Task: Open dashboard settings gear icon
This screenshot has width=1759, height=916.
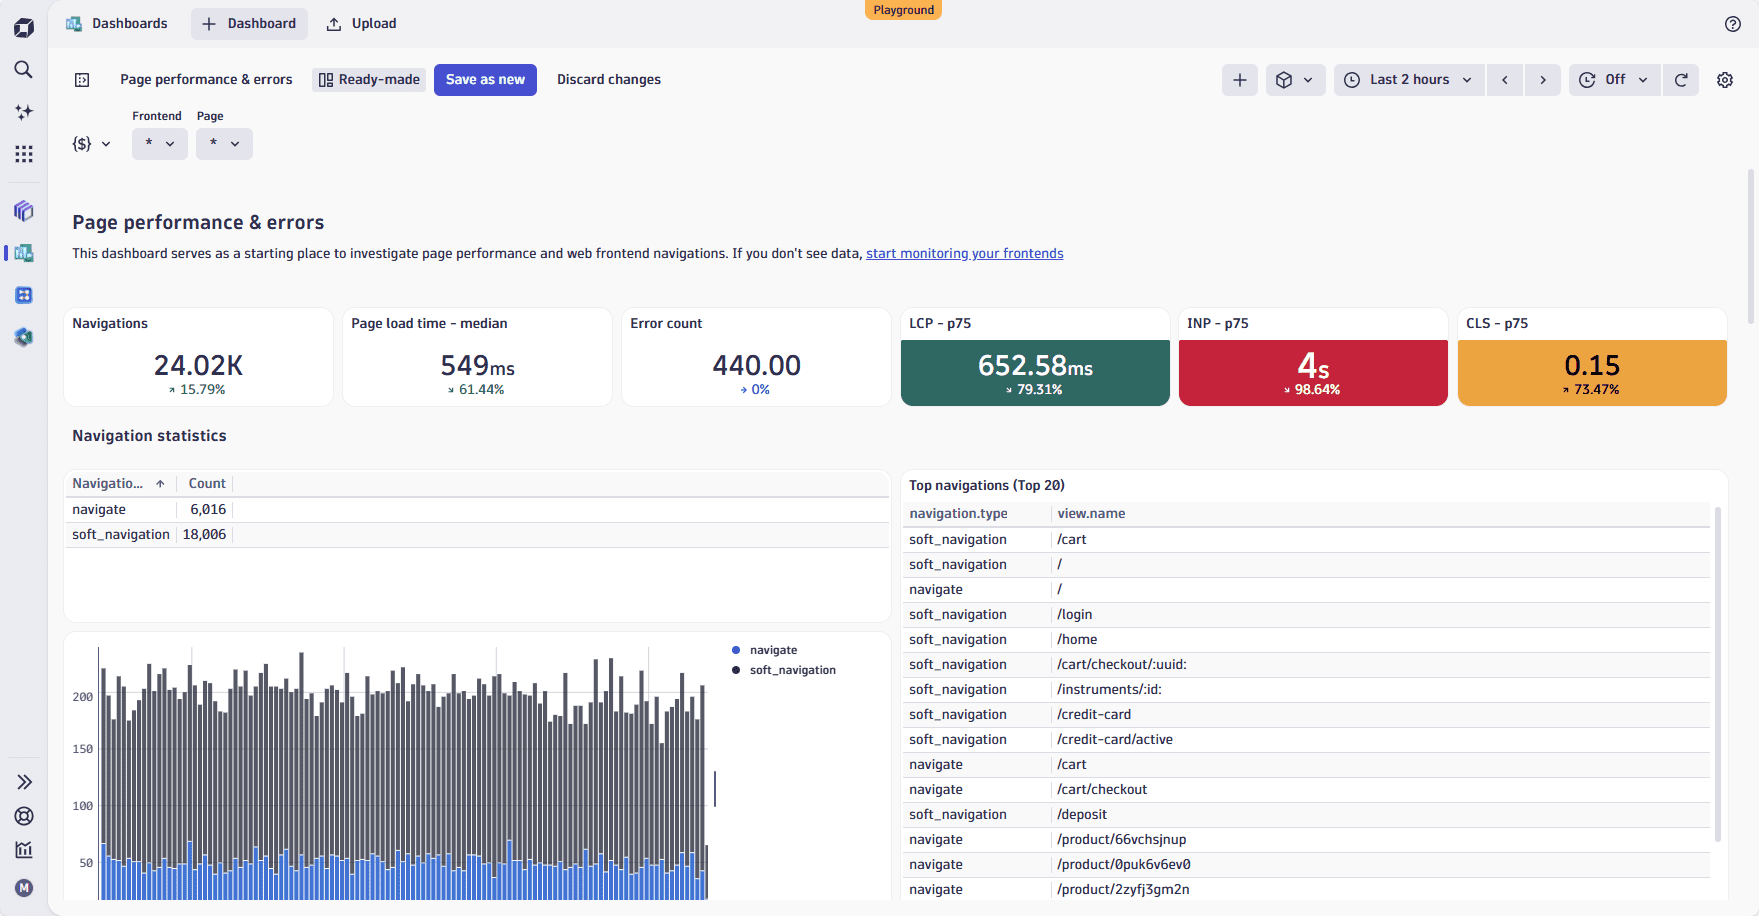Action: click(x=1724, y=80)
